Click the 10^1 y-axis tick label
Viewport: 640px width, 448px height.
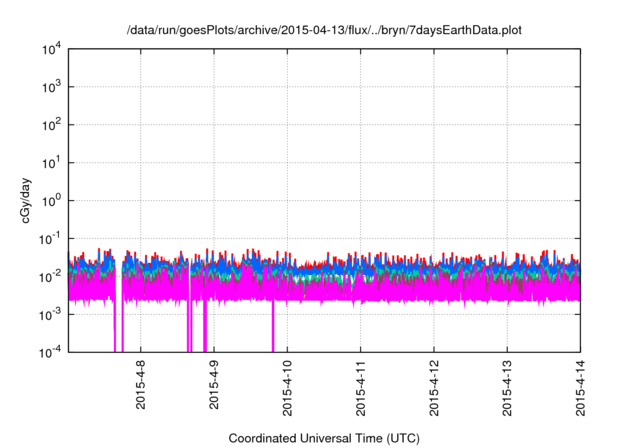point(51,163)
